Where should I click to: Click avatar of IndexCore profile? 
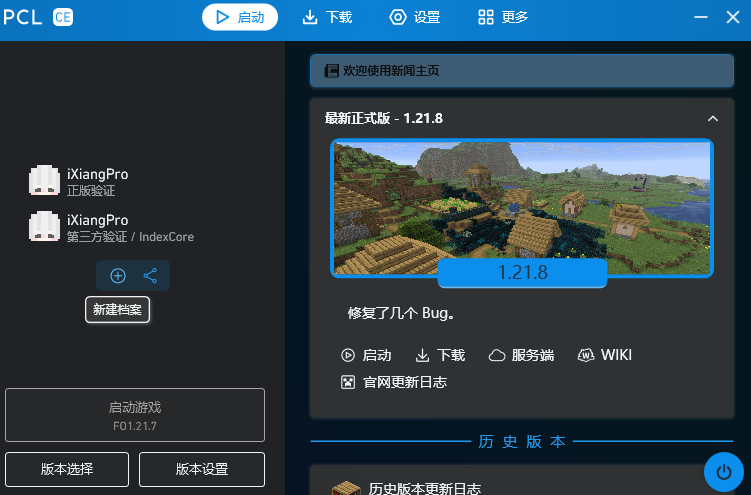pos(45,226)
